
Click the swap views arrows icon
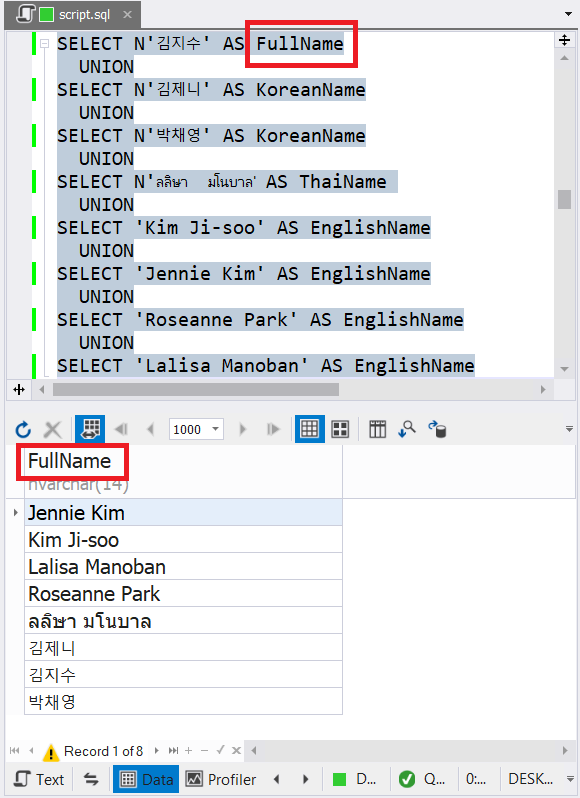(x=91, y=779)
